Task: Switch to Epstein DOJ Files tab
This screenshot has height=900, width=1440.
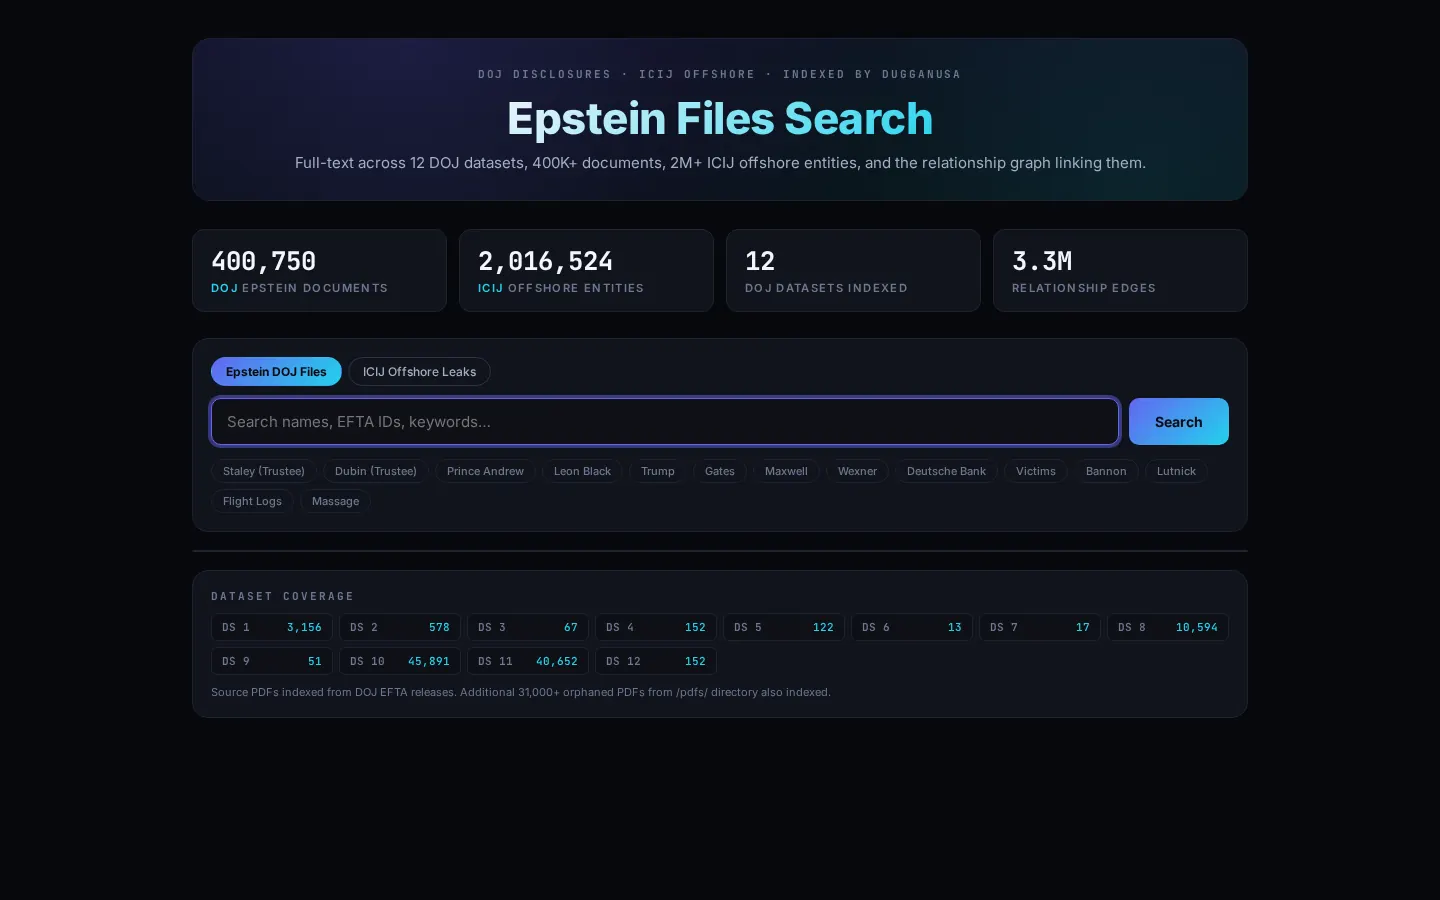Action: coord(276,371)
